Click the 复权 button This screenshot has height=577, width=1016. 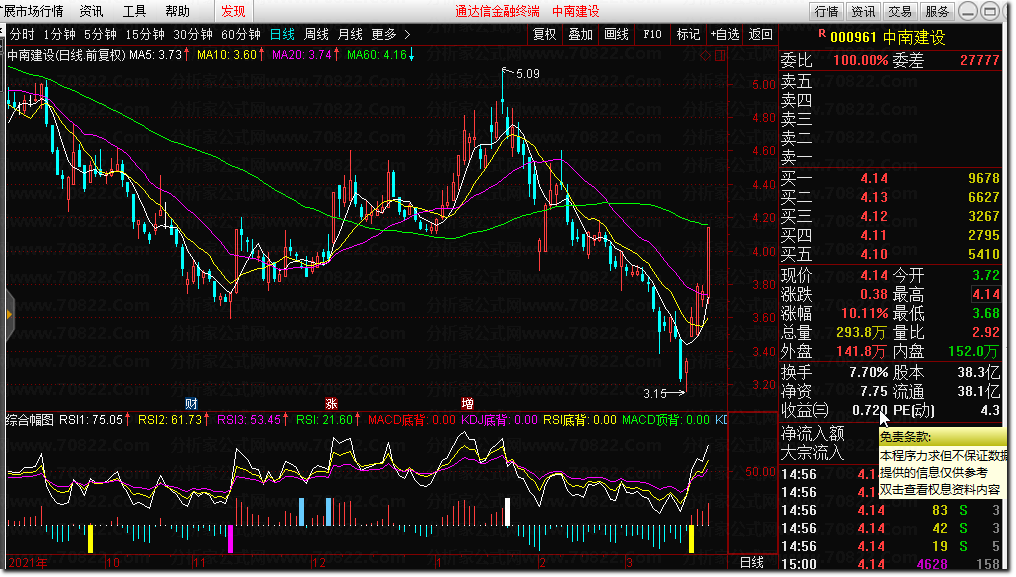click(x=544, y=34)
